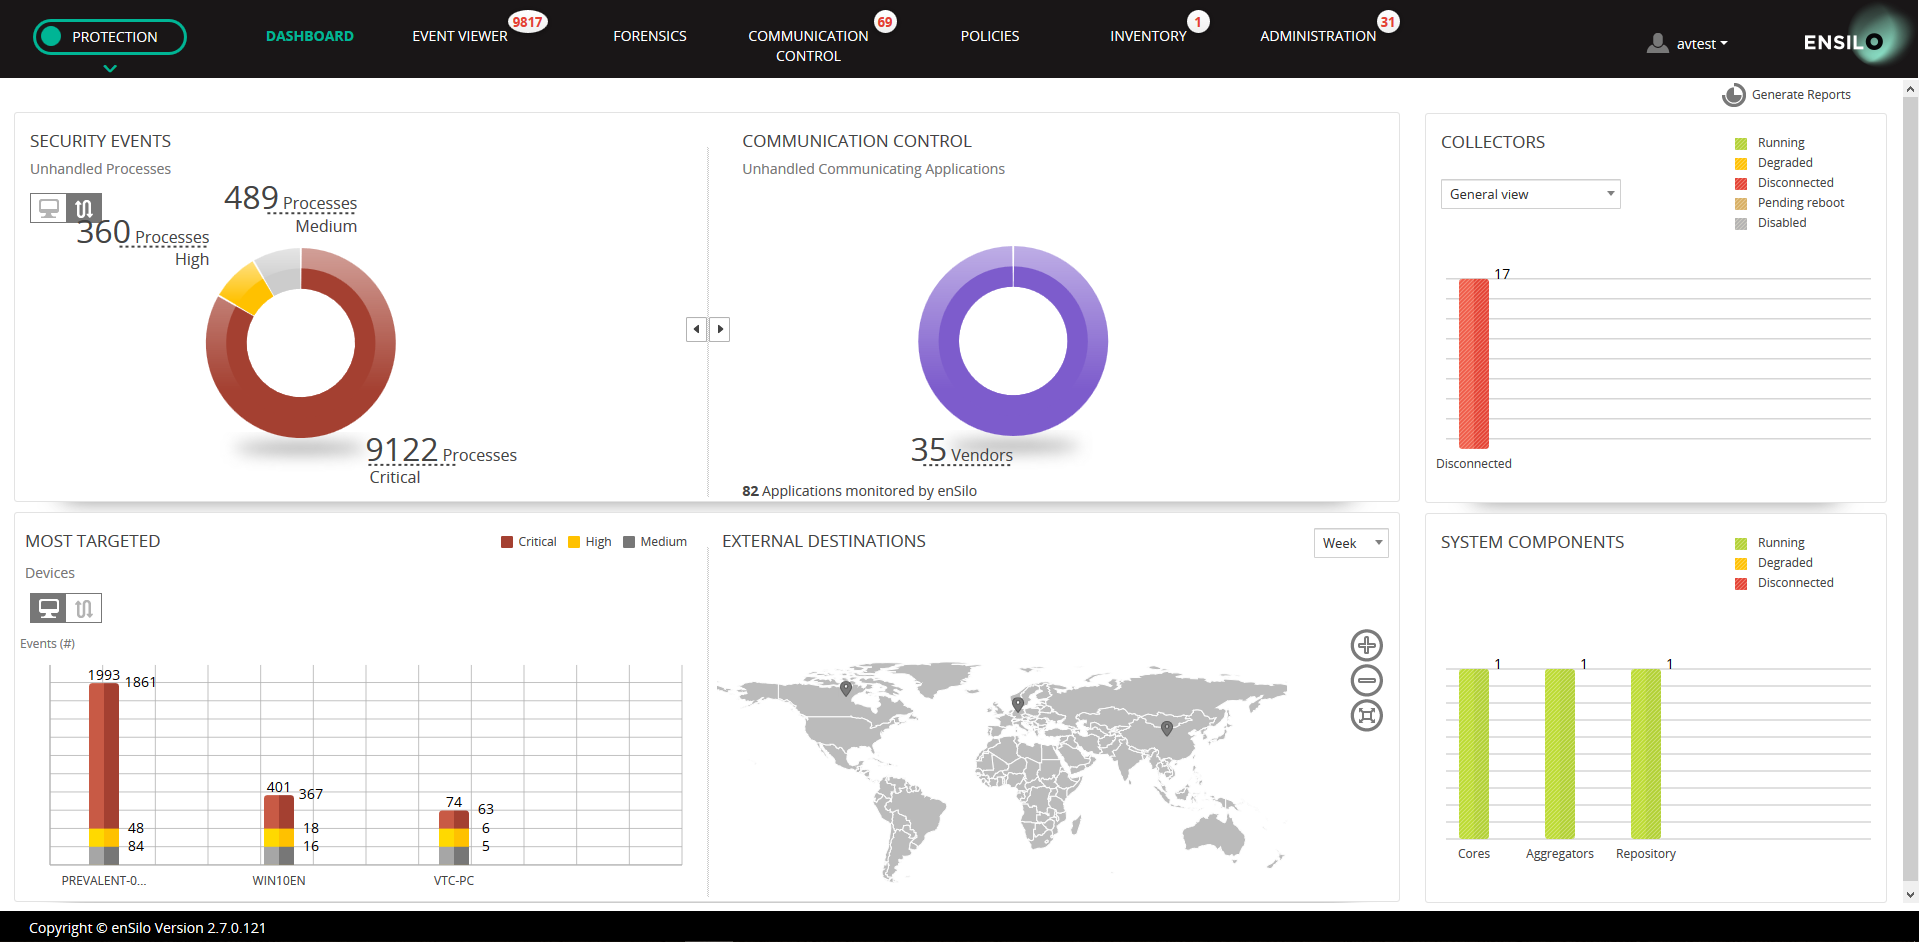Click the map pin over Europe

[1018, 703]
